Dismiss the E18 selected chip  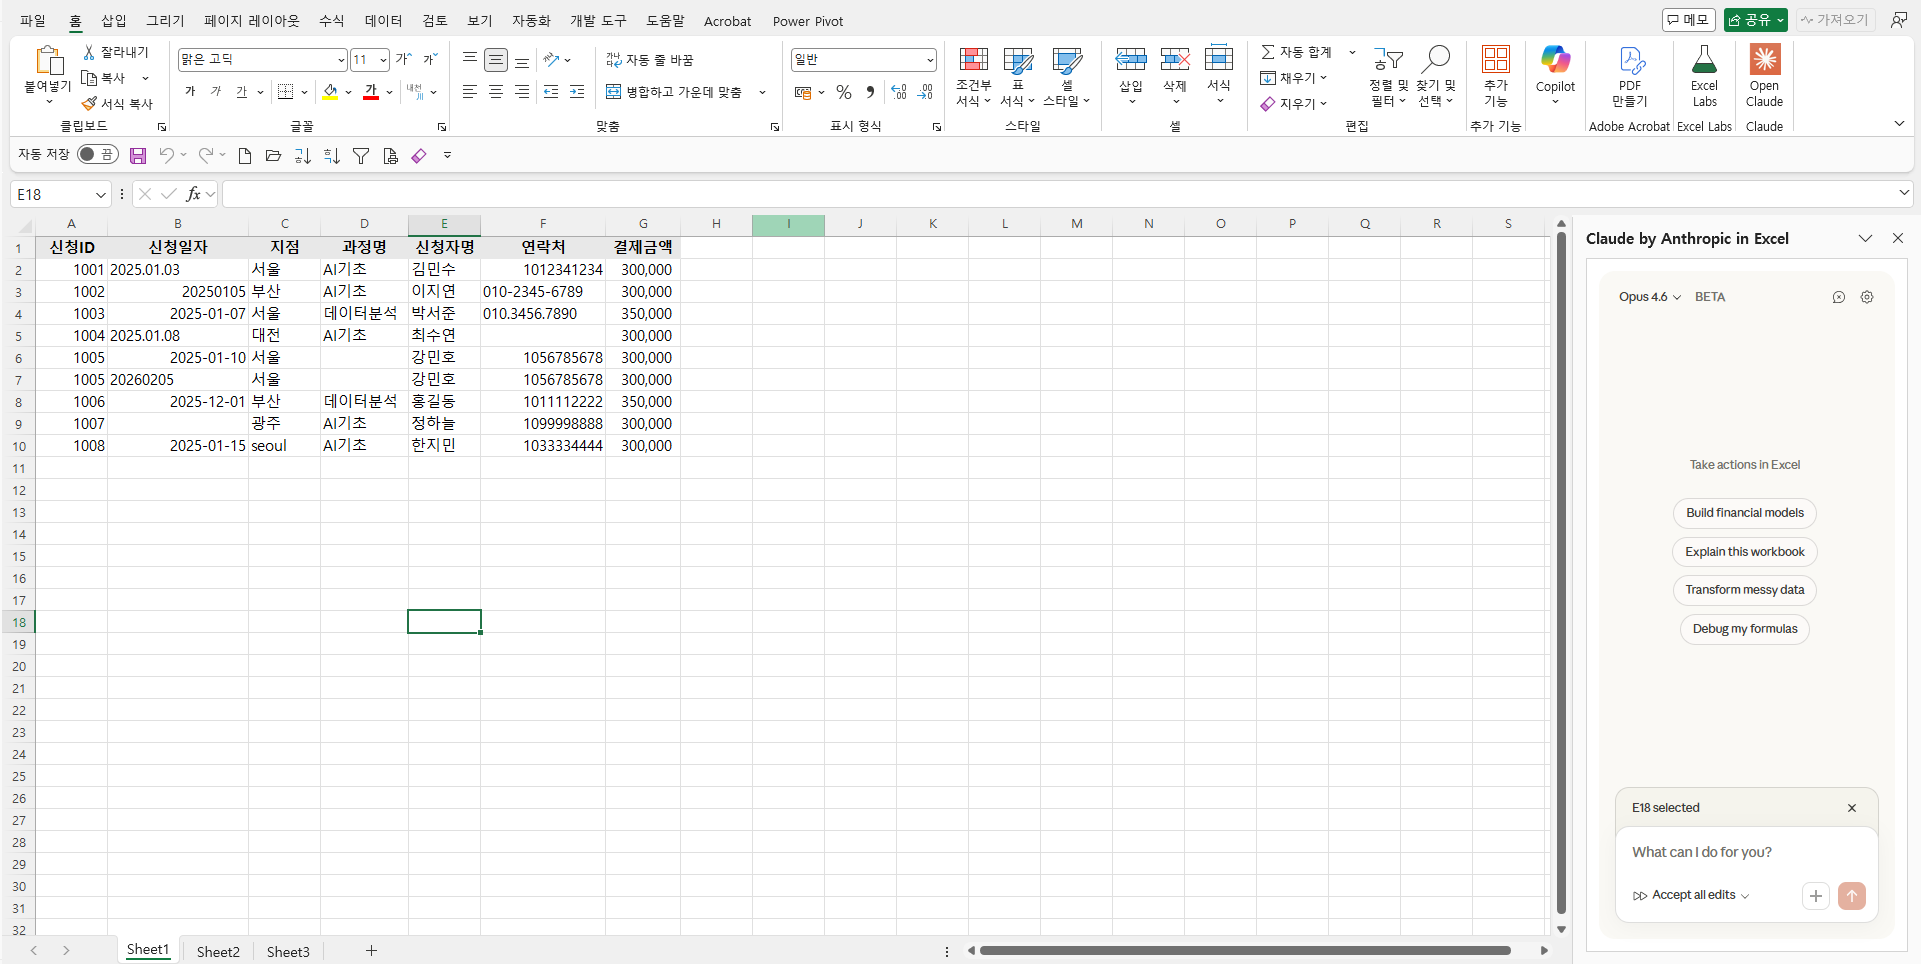pos(1852,808)
